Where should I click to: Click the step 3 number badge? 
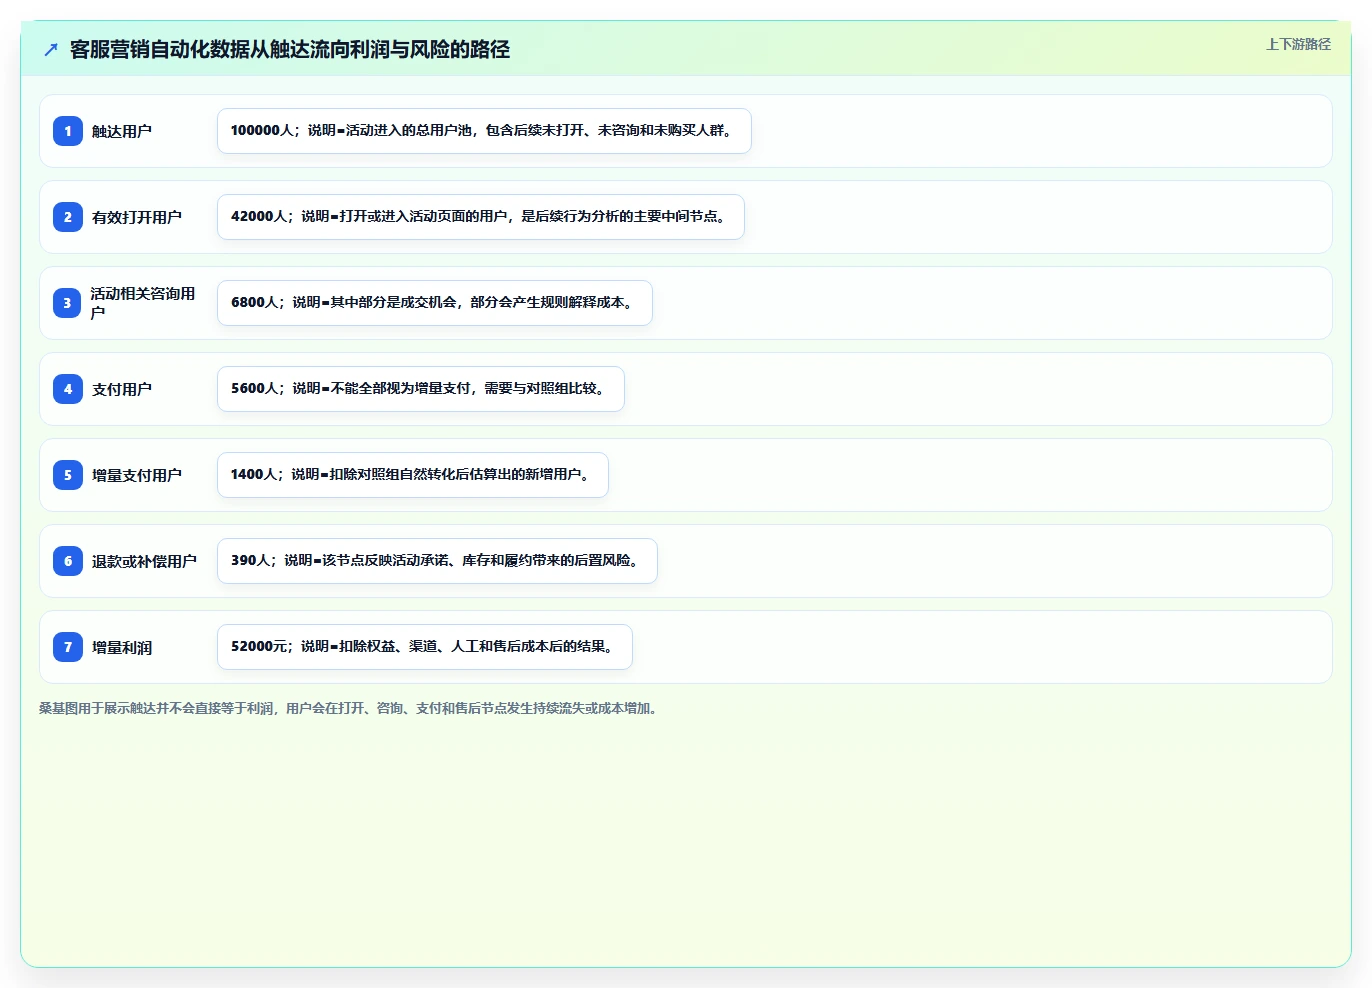(67, 303)
